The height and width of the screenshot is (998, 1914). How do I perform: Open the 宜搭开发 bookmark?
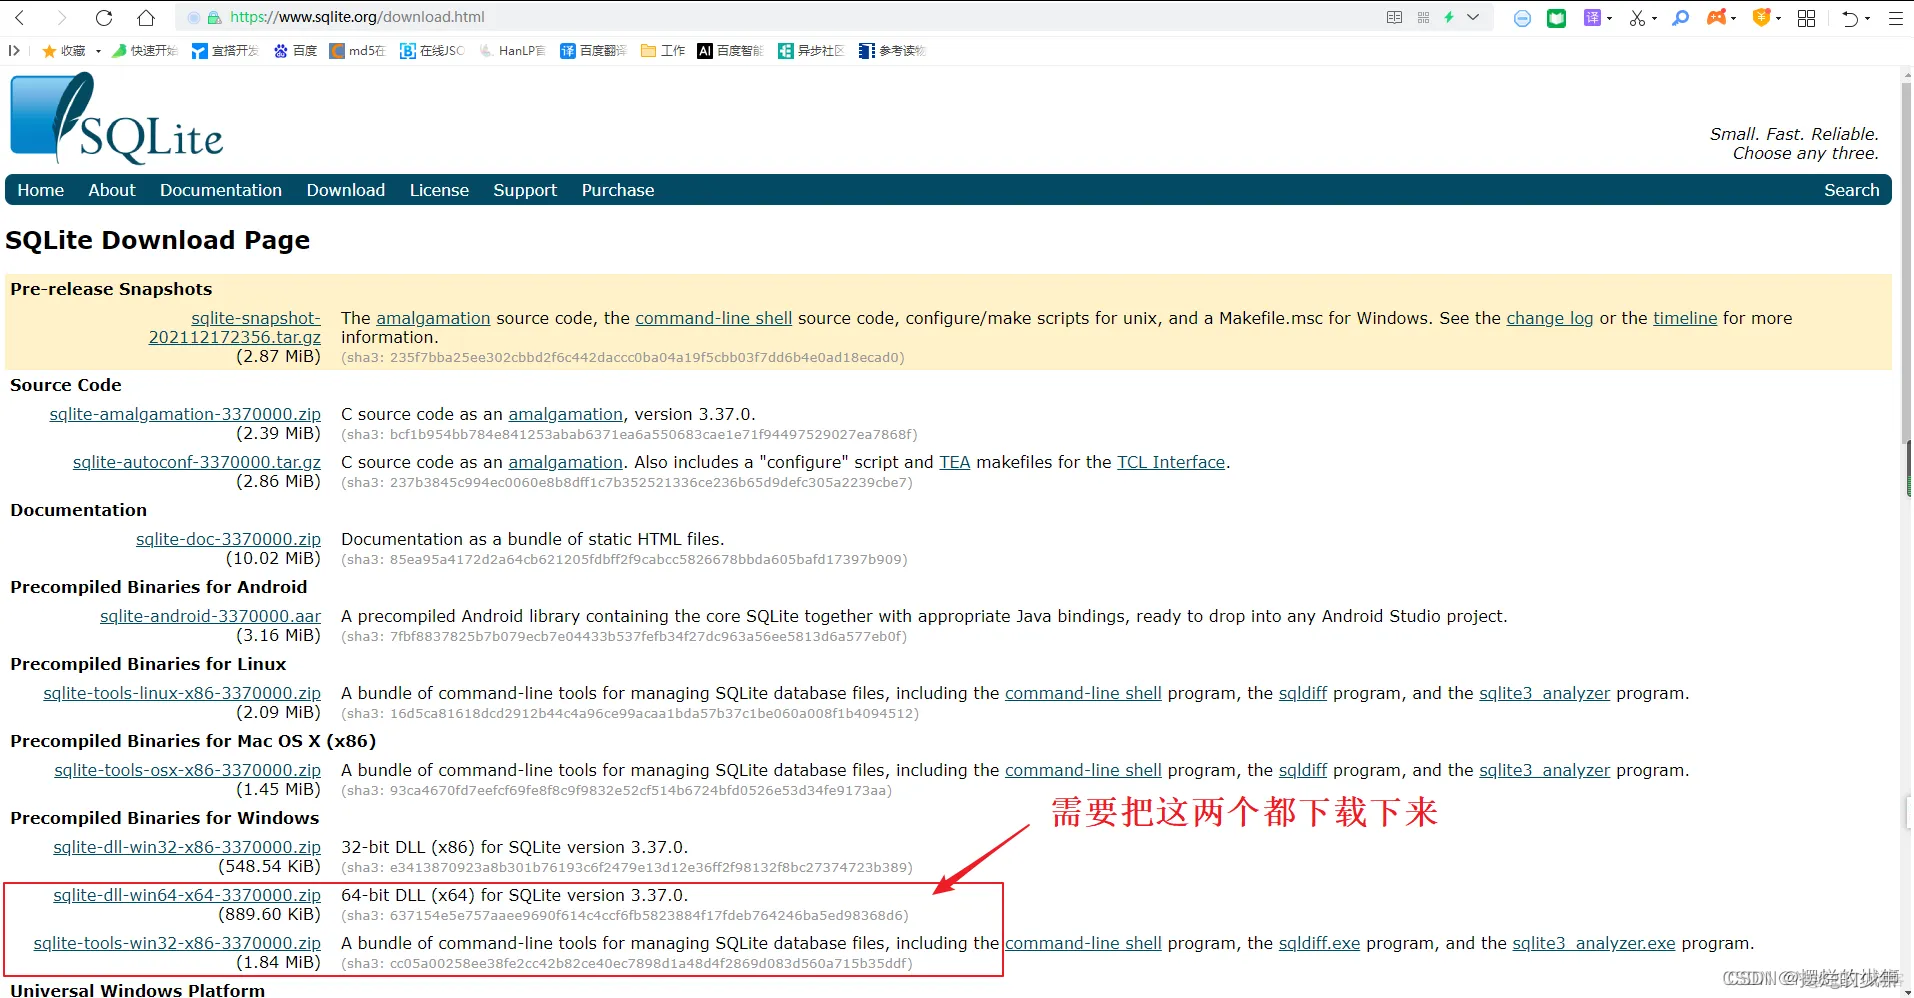coord(225,51)
